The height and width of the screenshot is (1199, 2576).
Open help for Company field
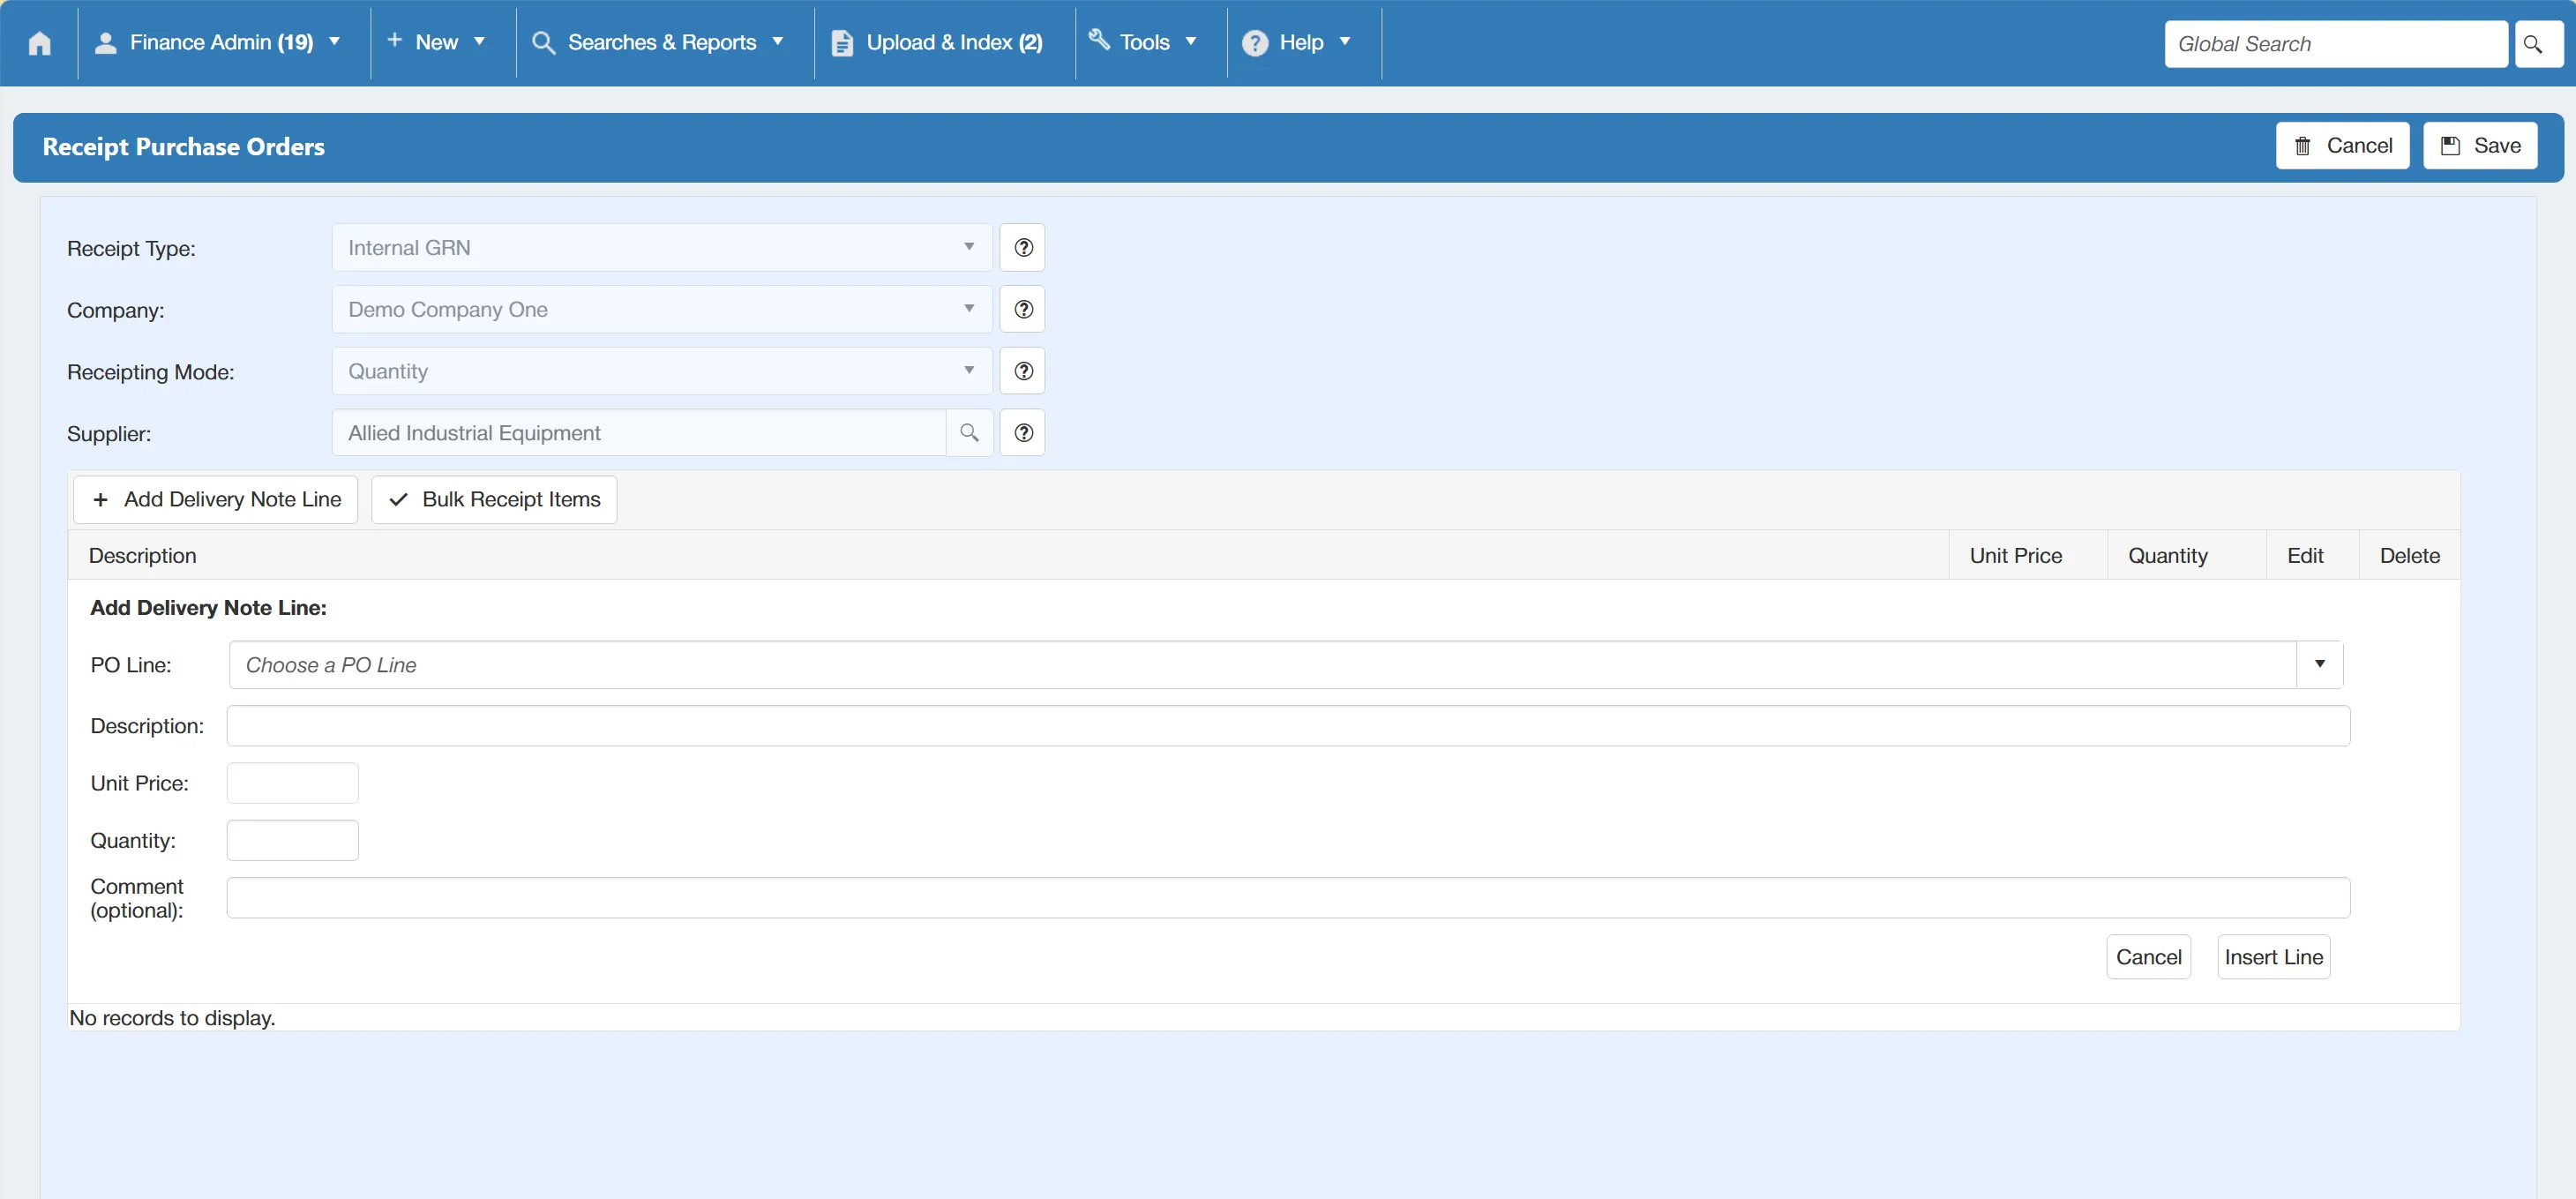pyautogui.click(x=1023, y=310)
